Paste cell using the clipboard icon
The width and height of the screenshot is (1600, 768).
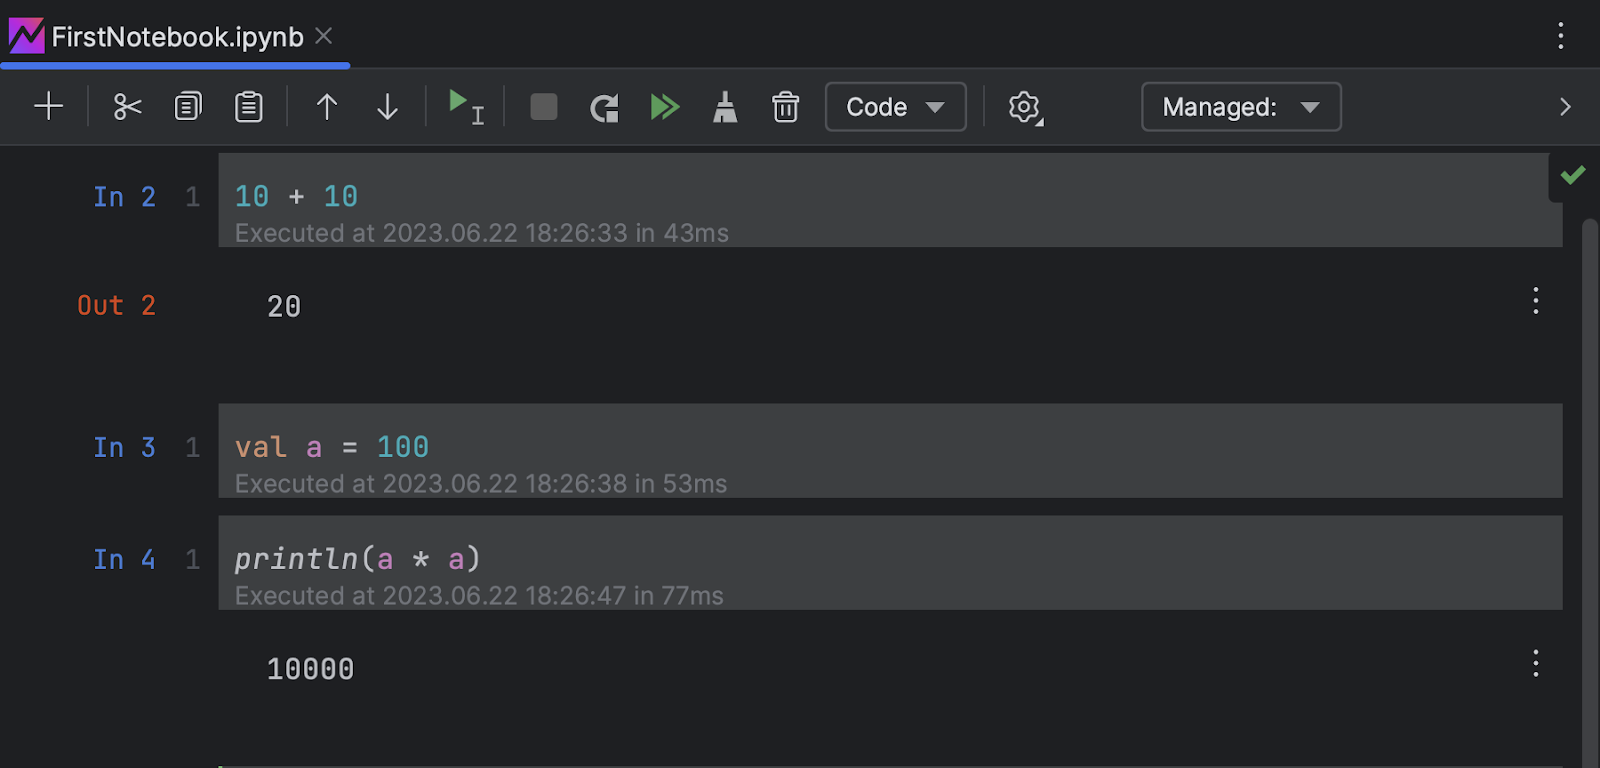[249, 107]
